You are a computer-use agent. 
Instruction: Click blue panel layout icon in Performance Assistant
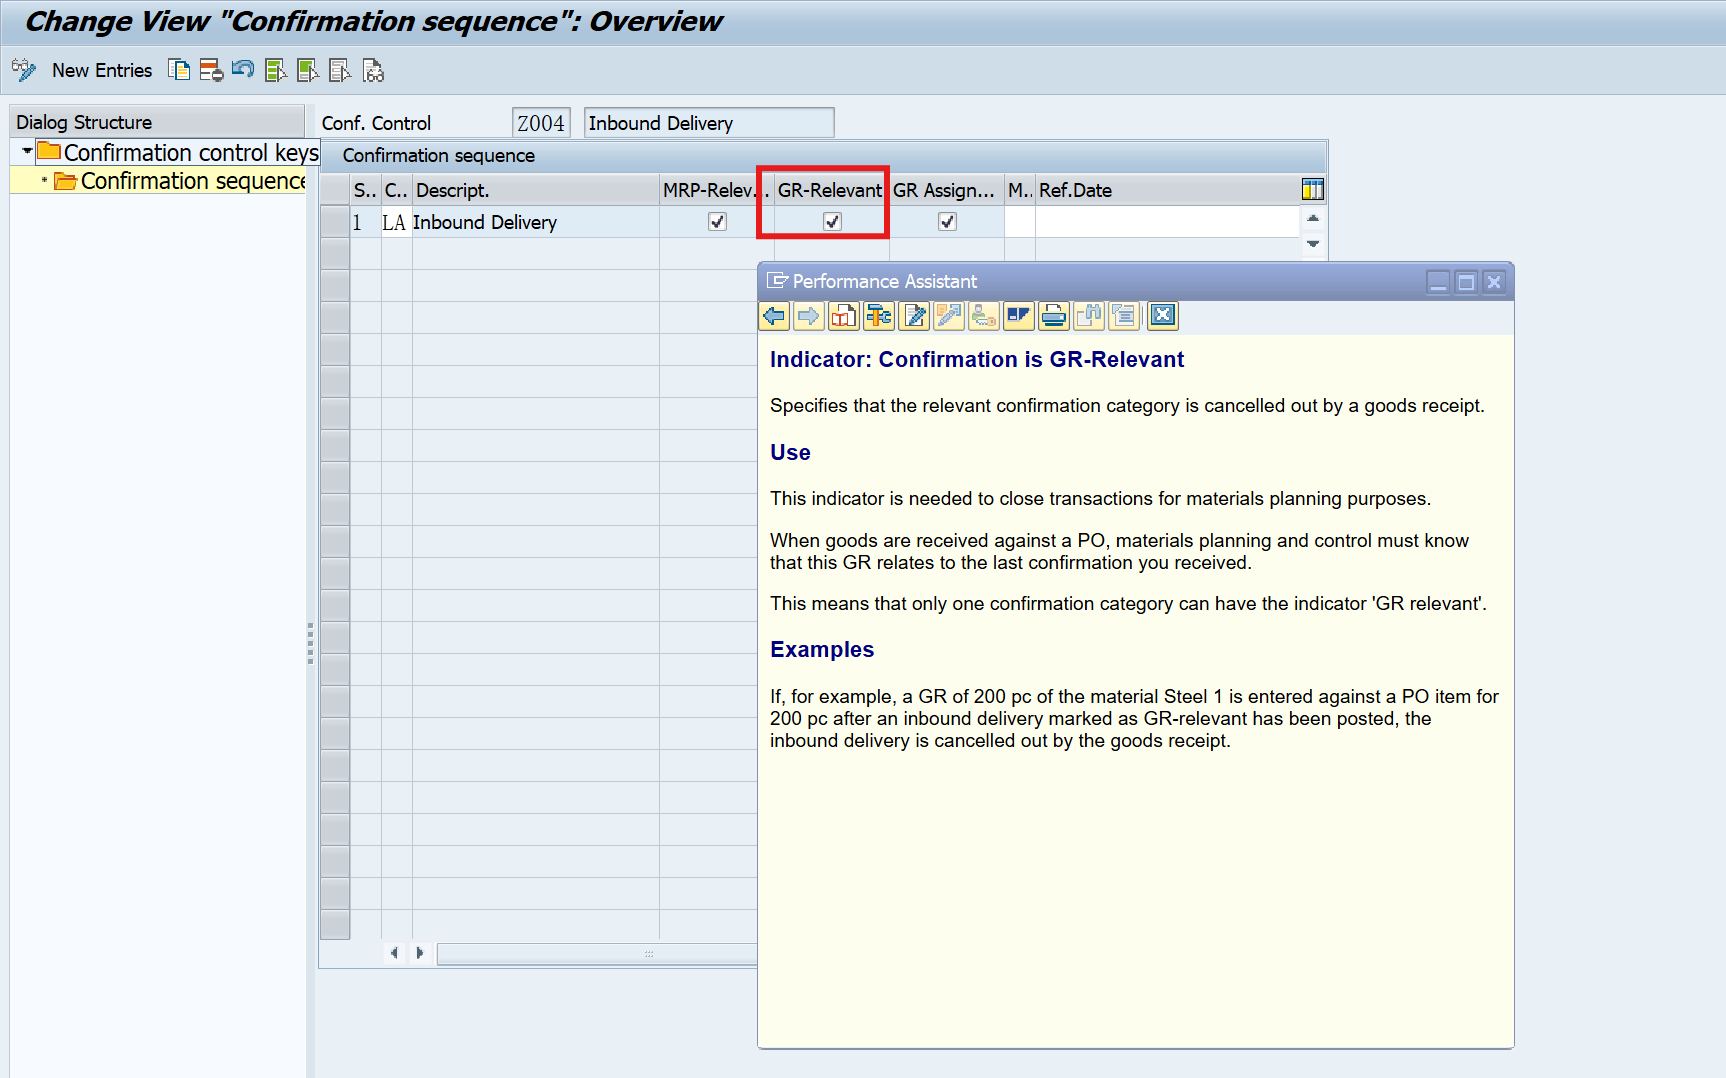1019,316
